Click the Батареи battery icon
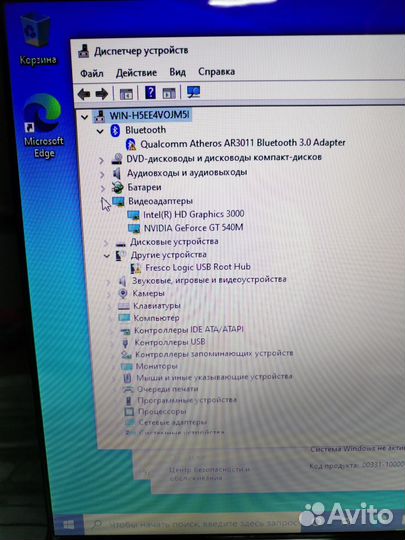This screenshot has height=540, width=405. [118, 187]
